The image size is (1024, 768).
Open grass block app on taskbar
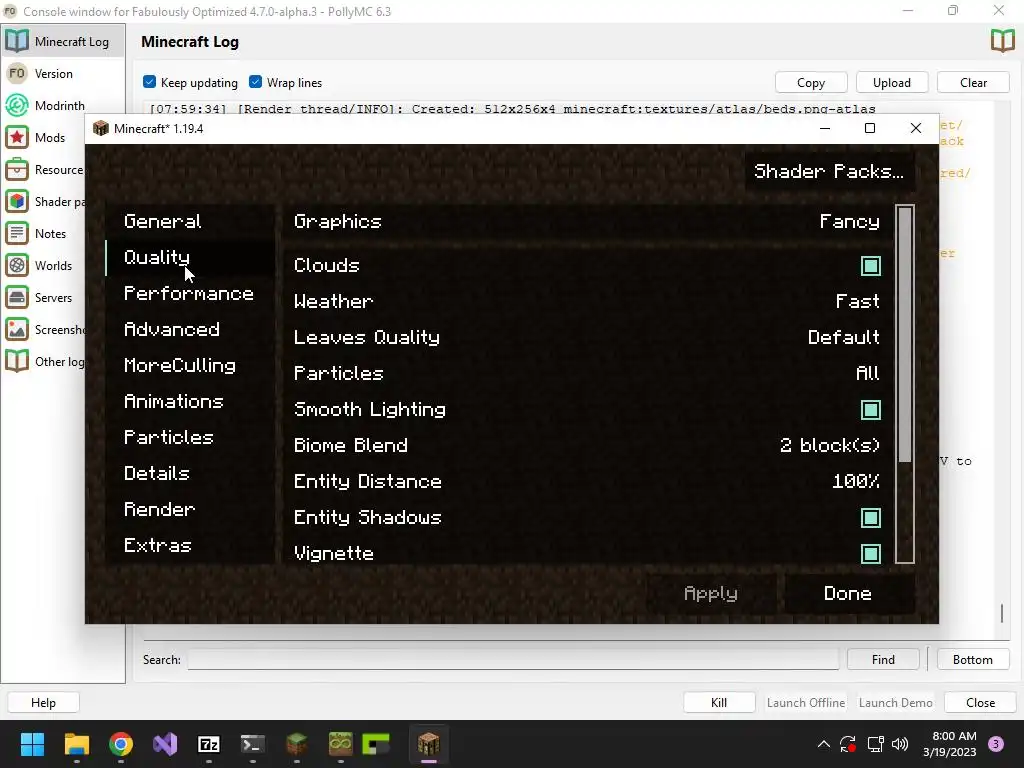pos(296,744)
